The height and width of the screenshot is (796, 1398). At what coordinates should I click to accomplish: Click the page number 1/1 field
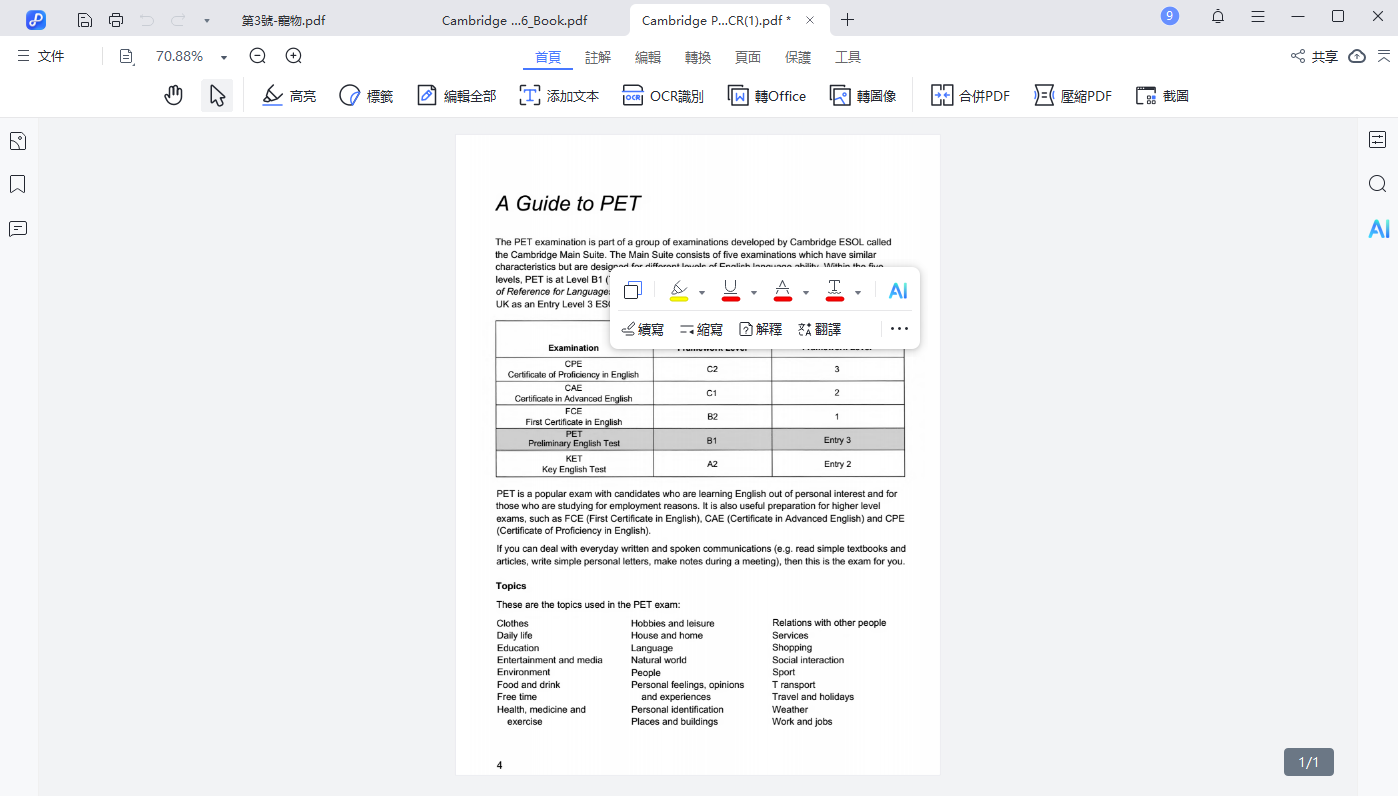coord(1308,761)
